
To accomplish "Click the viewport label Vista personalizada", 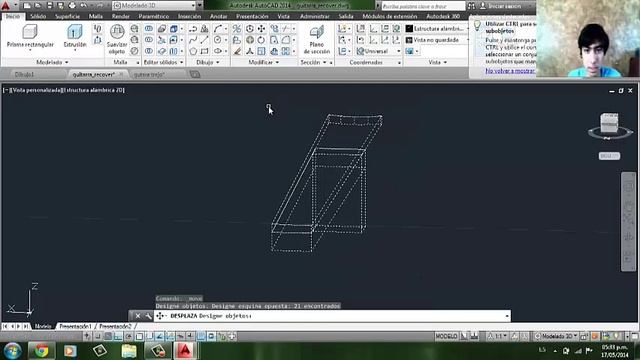I will (36, 90).
